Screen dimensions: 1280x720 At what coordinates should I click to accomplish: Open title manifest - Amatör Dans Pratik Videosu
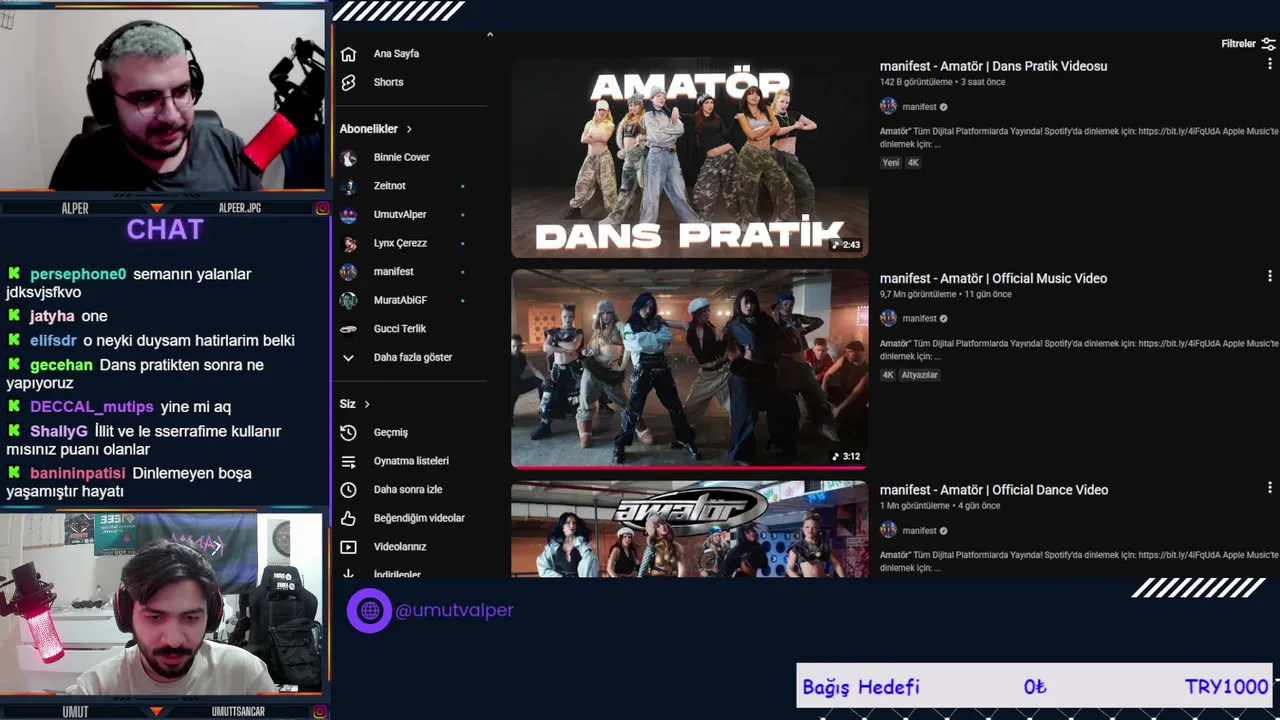pyautogui.click(x=993, y=66)
